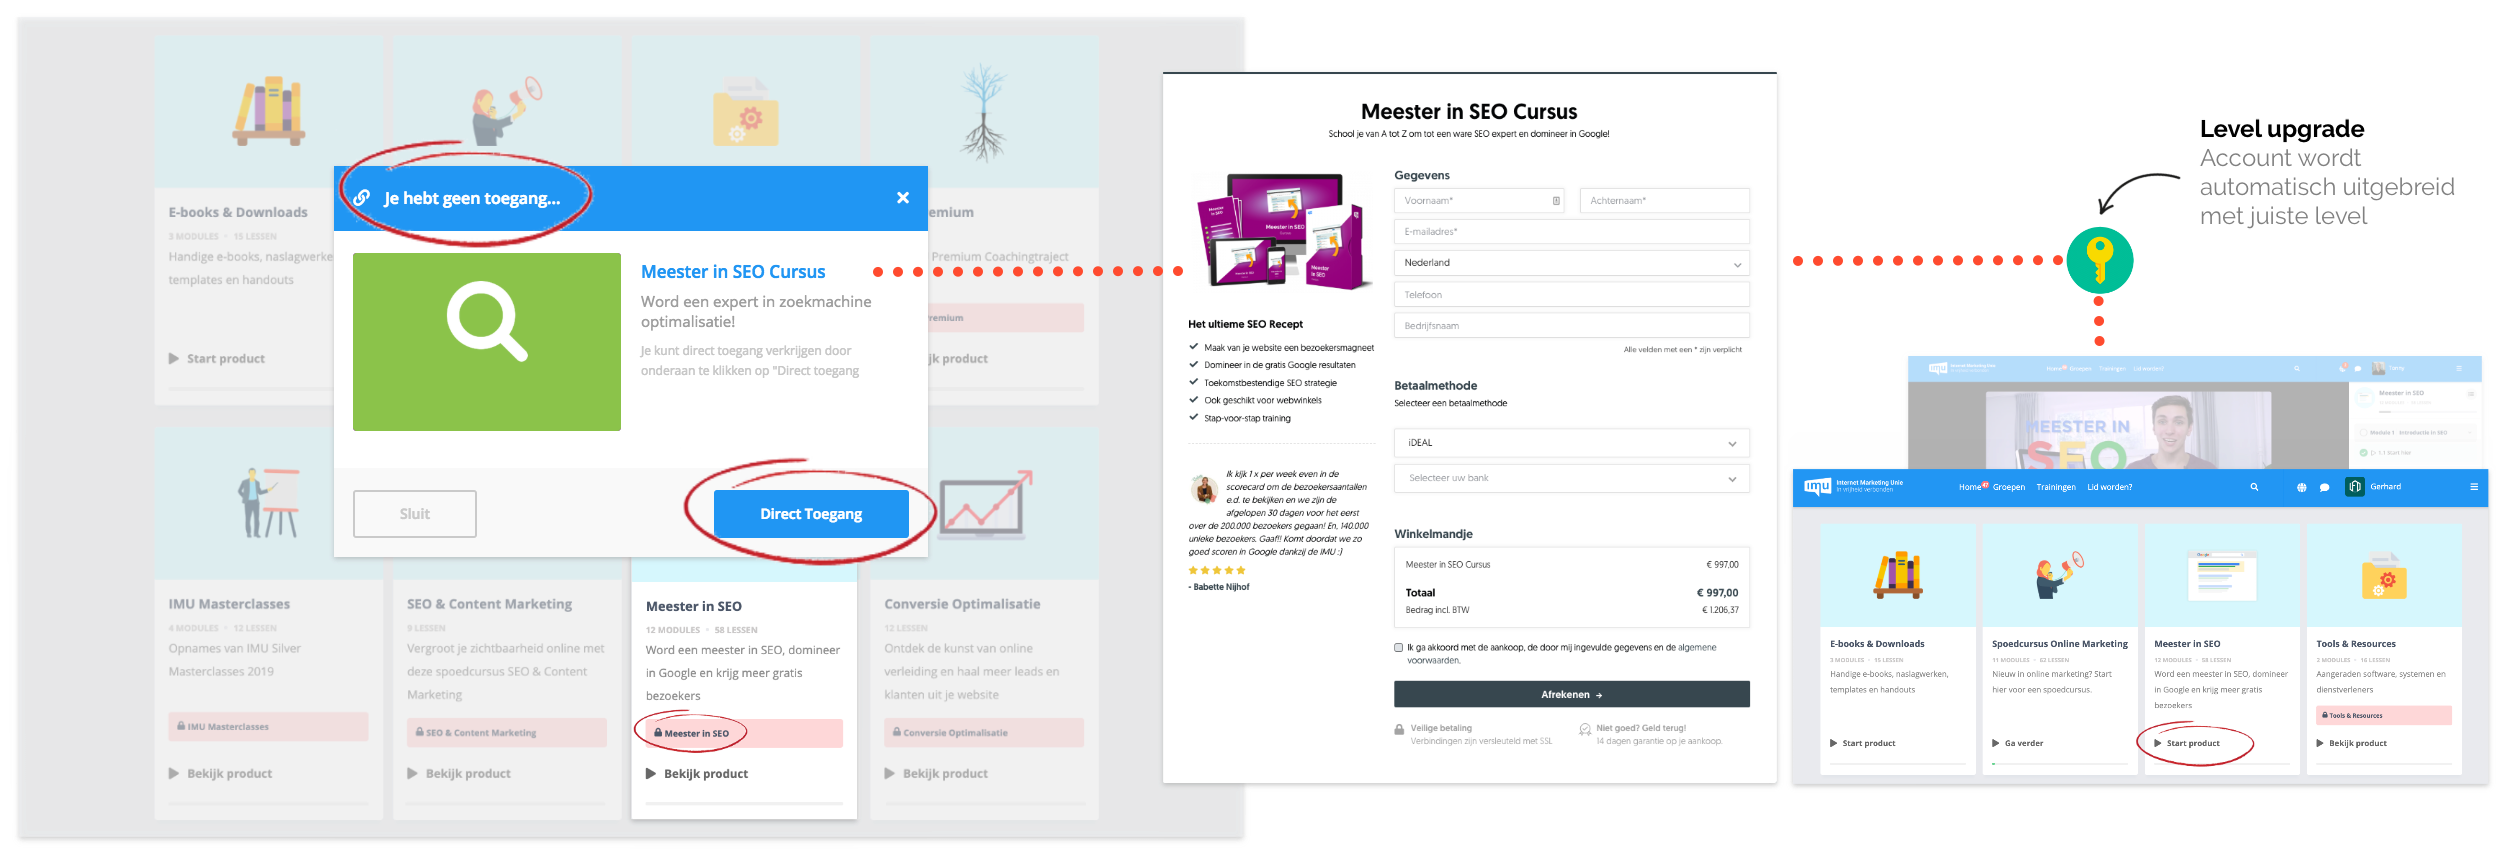This screenshot has height=856, width=2500.
Task: Click lesson '1.1 Start hier' in Tonny's window
Action: (2394, 453)
